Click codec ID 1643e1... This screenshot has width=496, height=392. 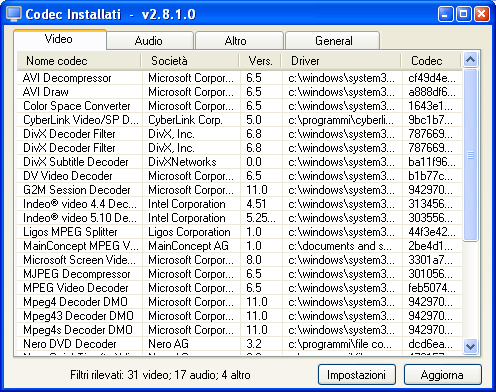(430, 106)
